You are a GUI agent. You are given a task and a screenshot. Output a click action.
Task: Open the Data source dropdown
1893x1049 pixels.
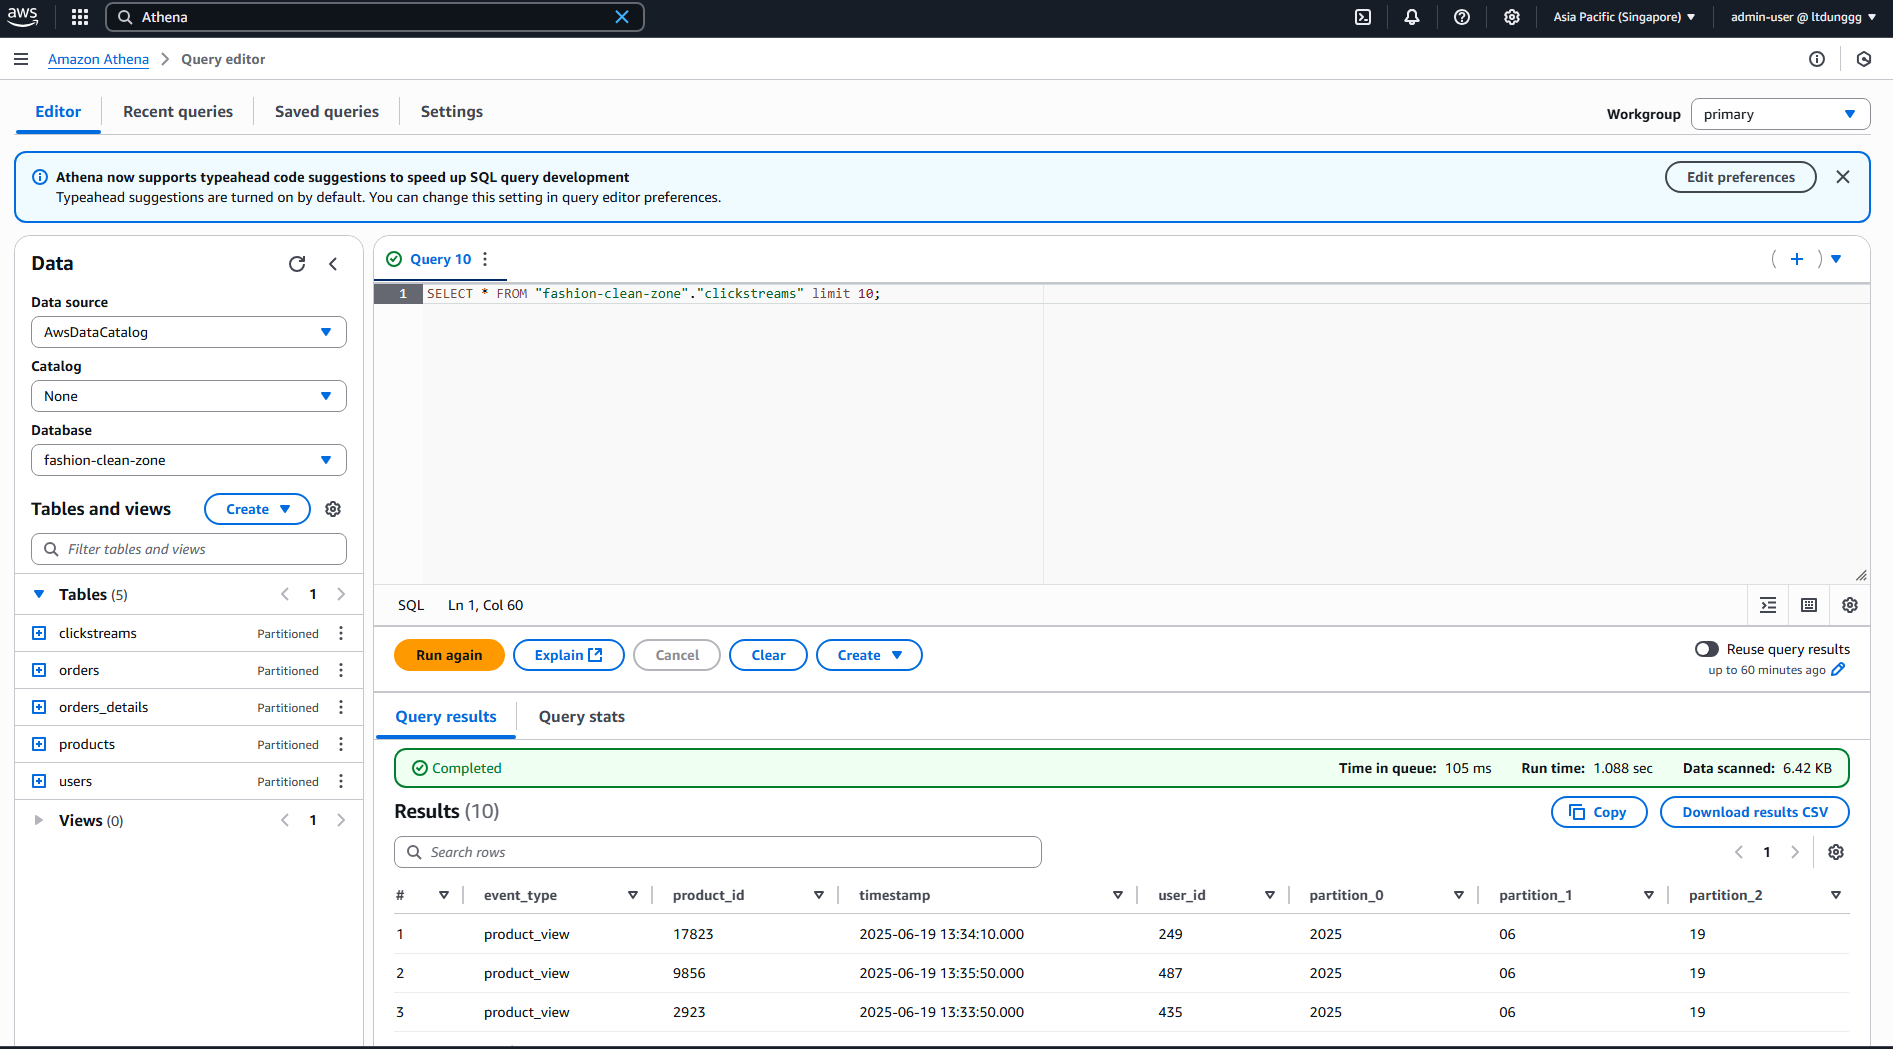point(189,332)
